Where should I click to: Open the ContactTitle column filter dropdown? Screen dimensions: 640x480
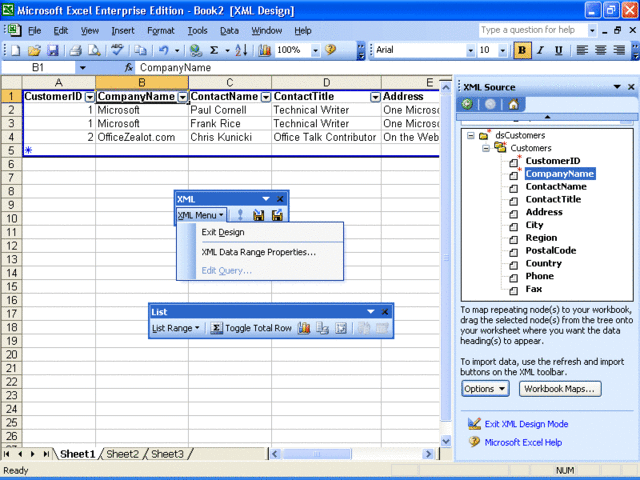pyautogui.click(x=375, y=97)
